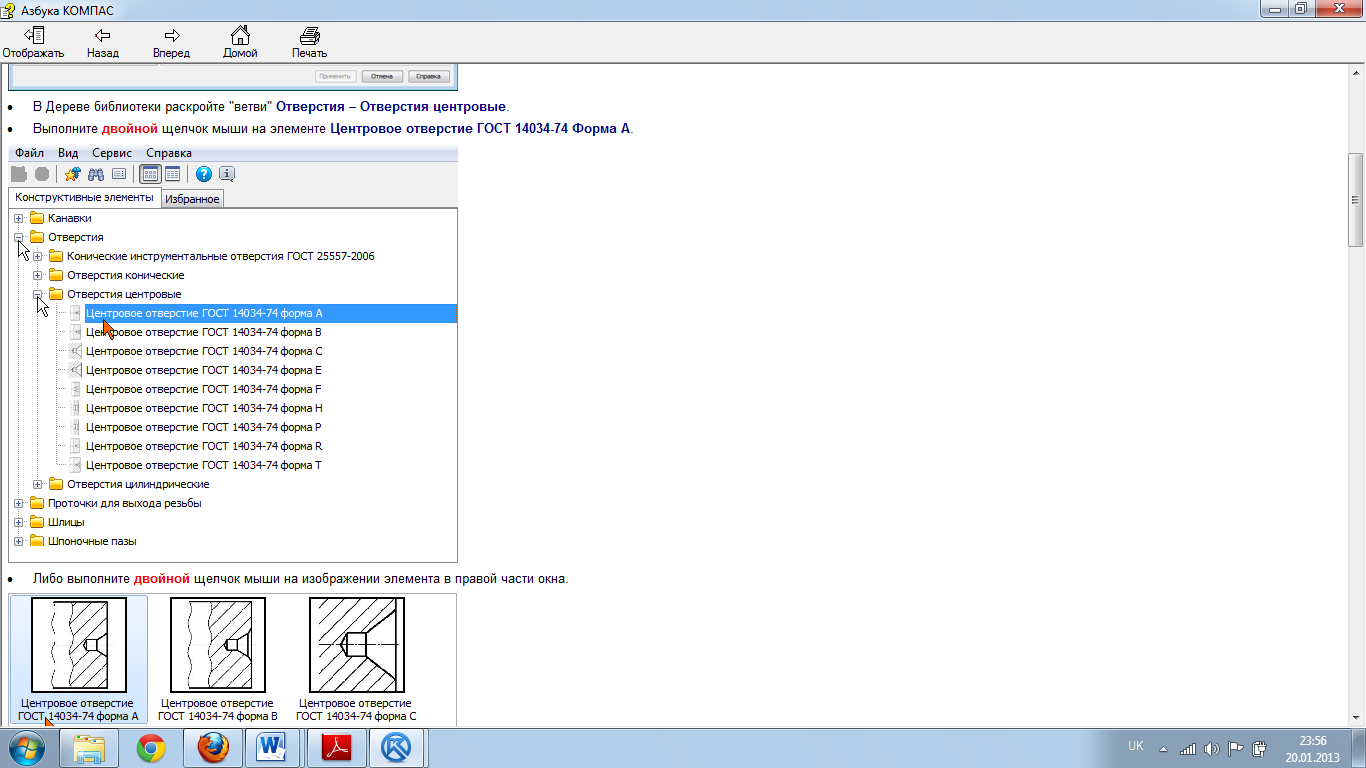Viewport: 1366px width, 768px height.
Task: Click the Отображать toolbar button
Action: [33, 43]
